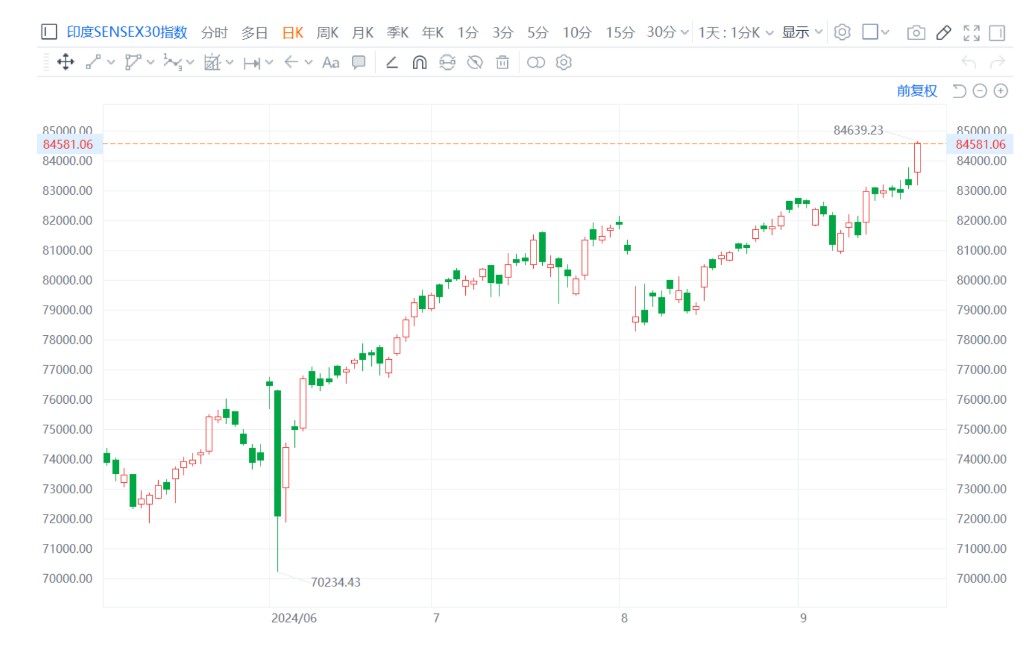
Task: Take a chart screenshot with camera icon
Action: pos(916,32)
